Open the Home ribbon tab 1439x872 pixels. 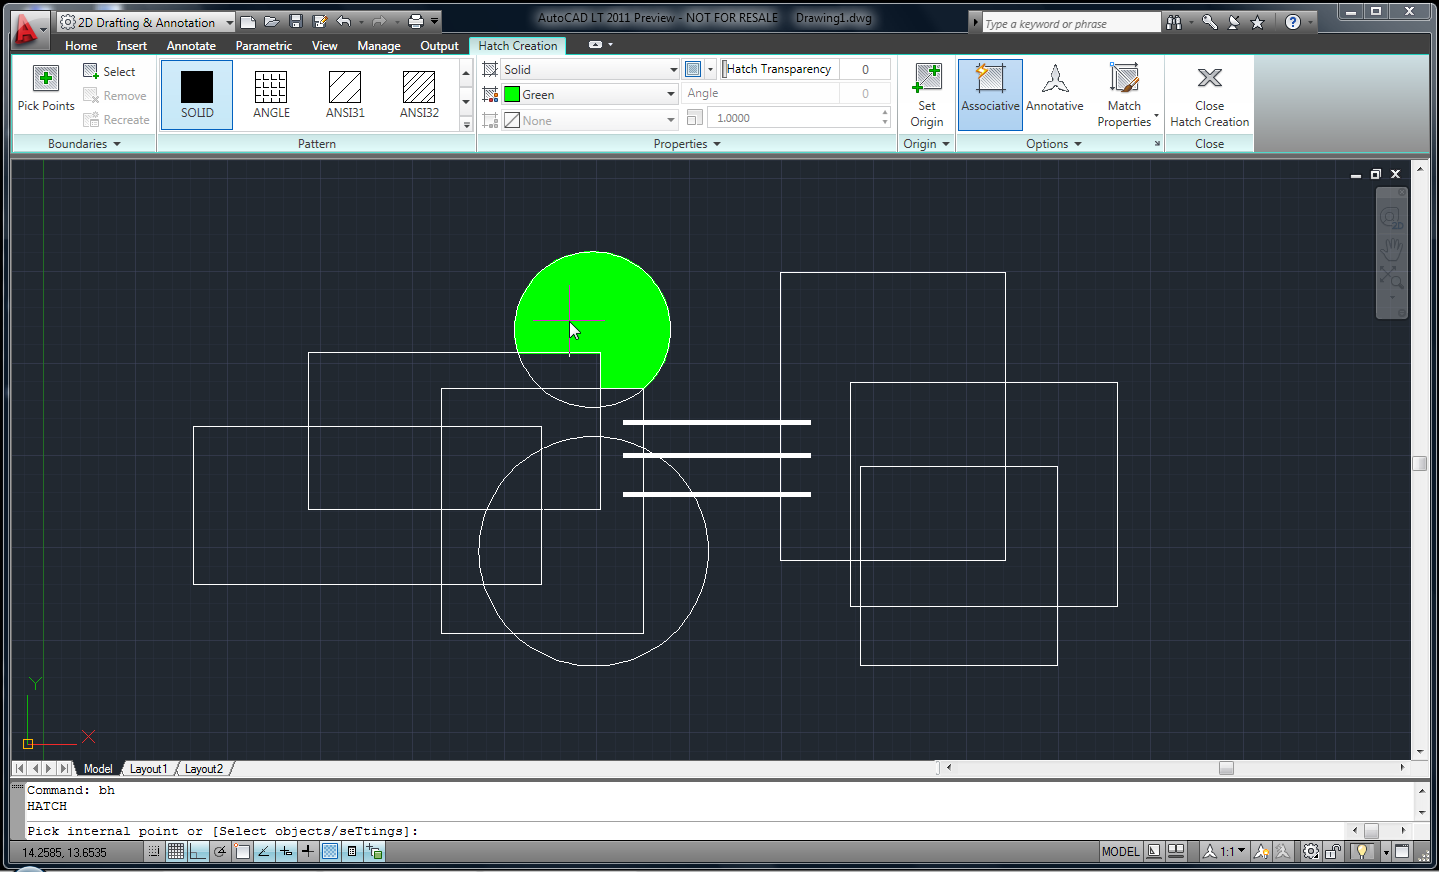[81, 46]
